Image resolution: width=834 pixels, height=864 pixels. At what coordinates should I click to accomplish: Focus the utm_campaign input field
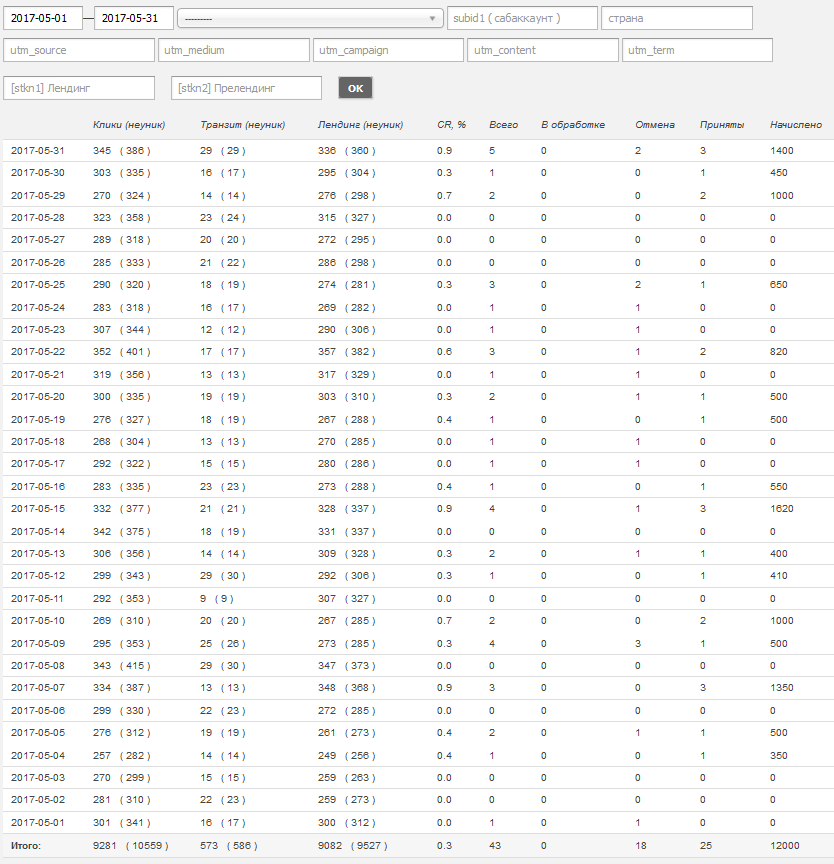pyautogui.click(x=388, y=50)
